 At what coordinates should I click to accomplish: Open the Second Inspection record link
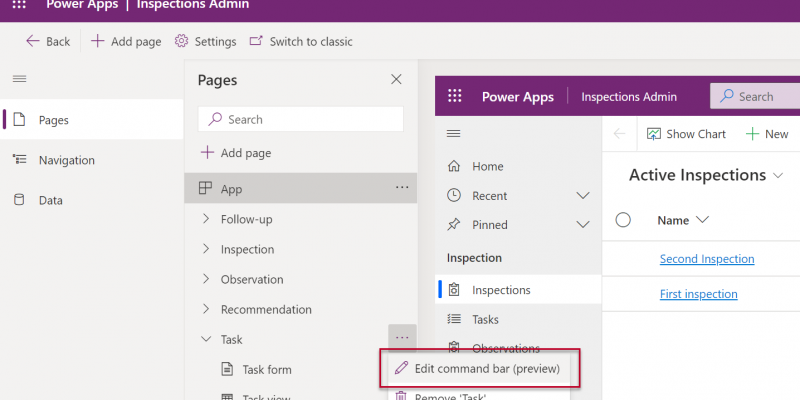(x=707, y=259)
